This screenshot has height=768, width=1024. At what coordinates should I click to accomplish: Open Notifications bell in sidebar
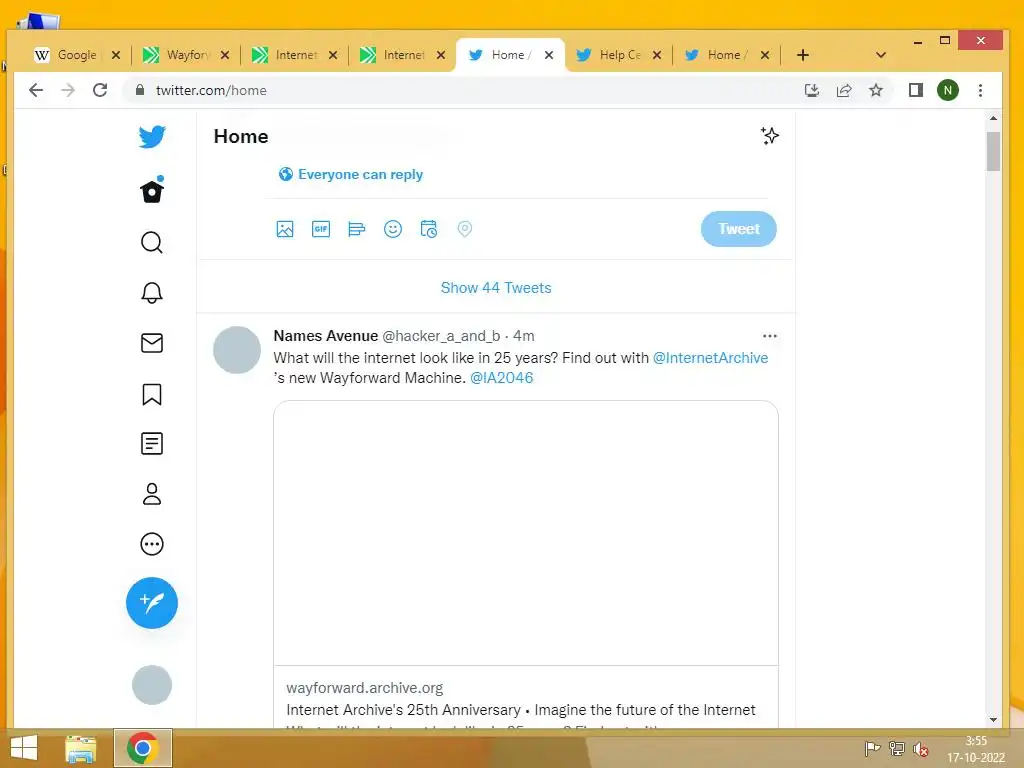pyautogui.click(x=152, y=293)
